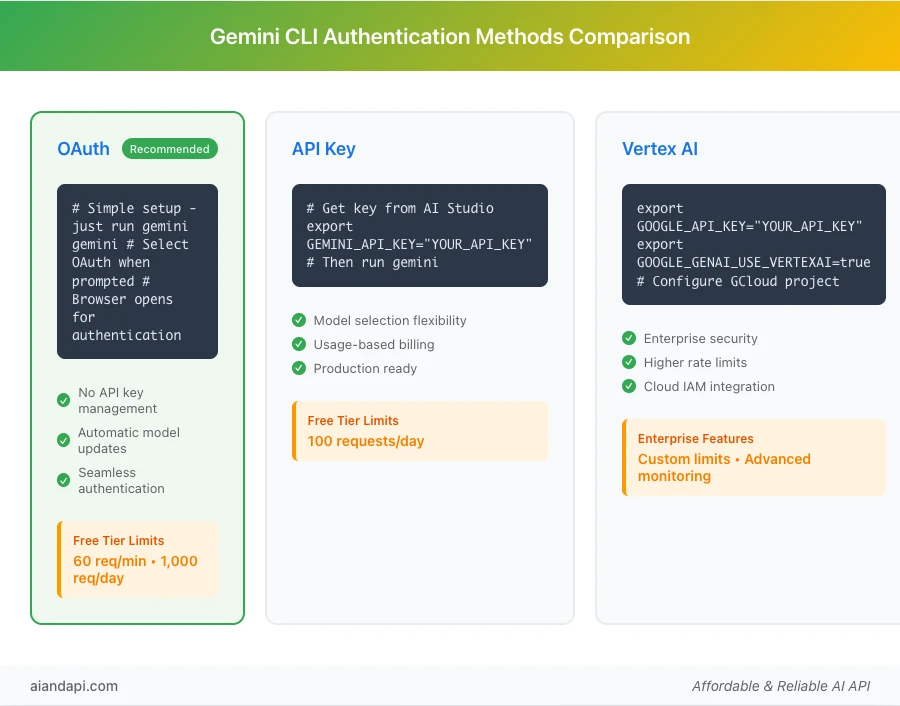This screenshot has height=706, width=900.
Task: Click the text No API key management
Action: (118, 401)
